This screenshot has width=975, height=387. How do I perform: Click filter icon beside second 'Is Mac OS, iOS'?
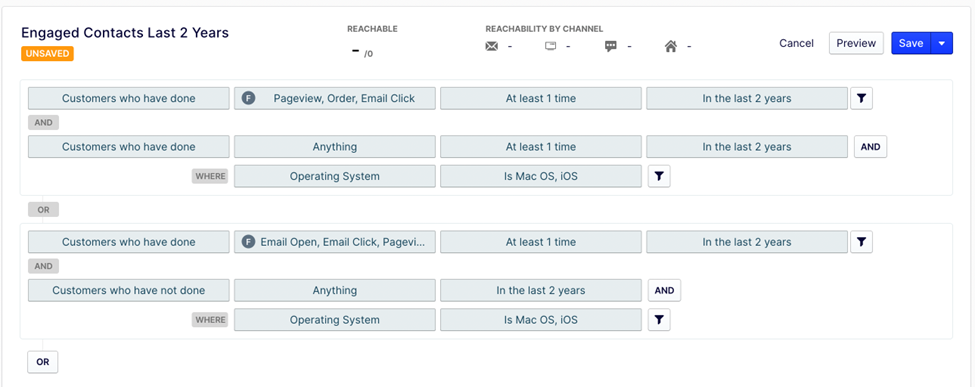pos(659,320)
